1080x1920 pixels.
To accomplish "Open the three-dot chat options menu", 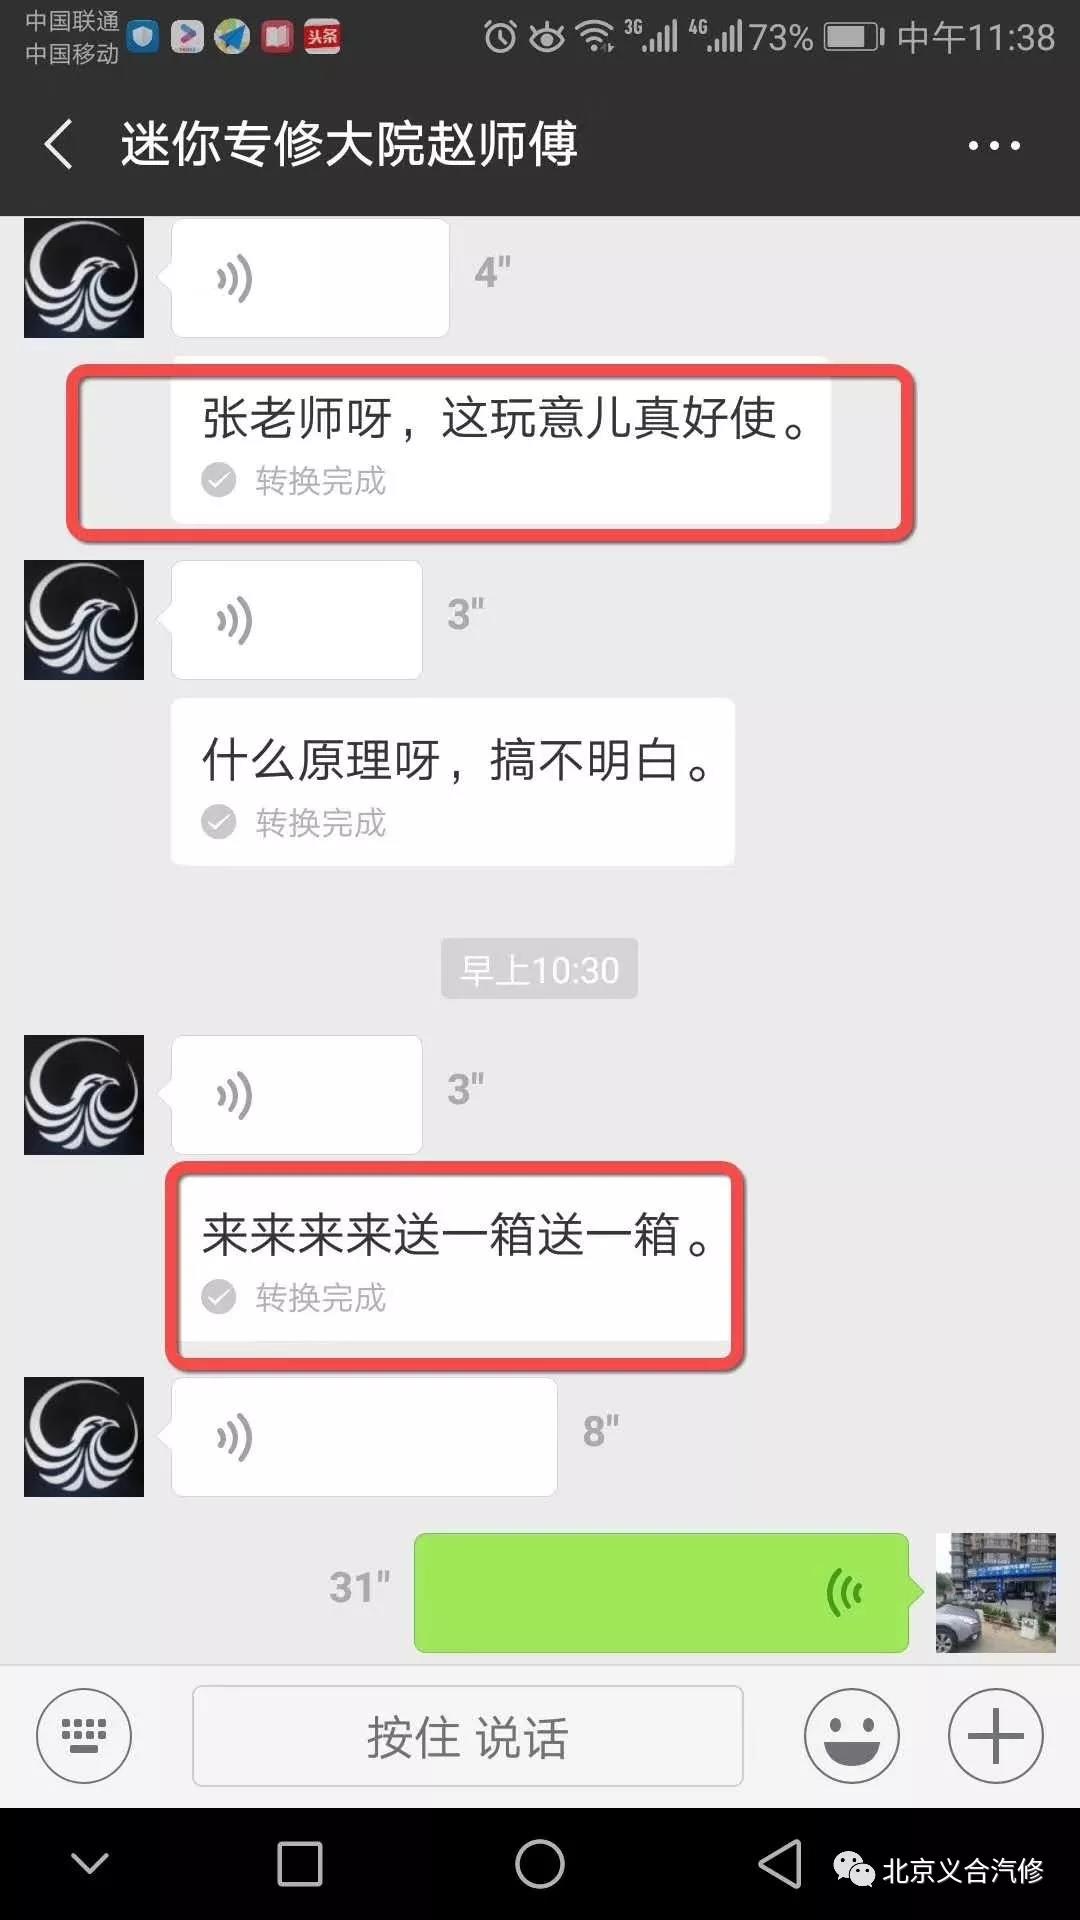I will tap(994, 145).
